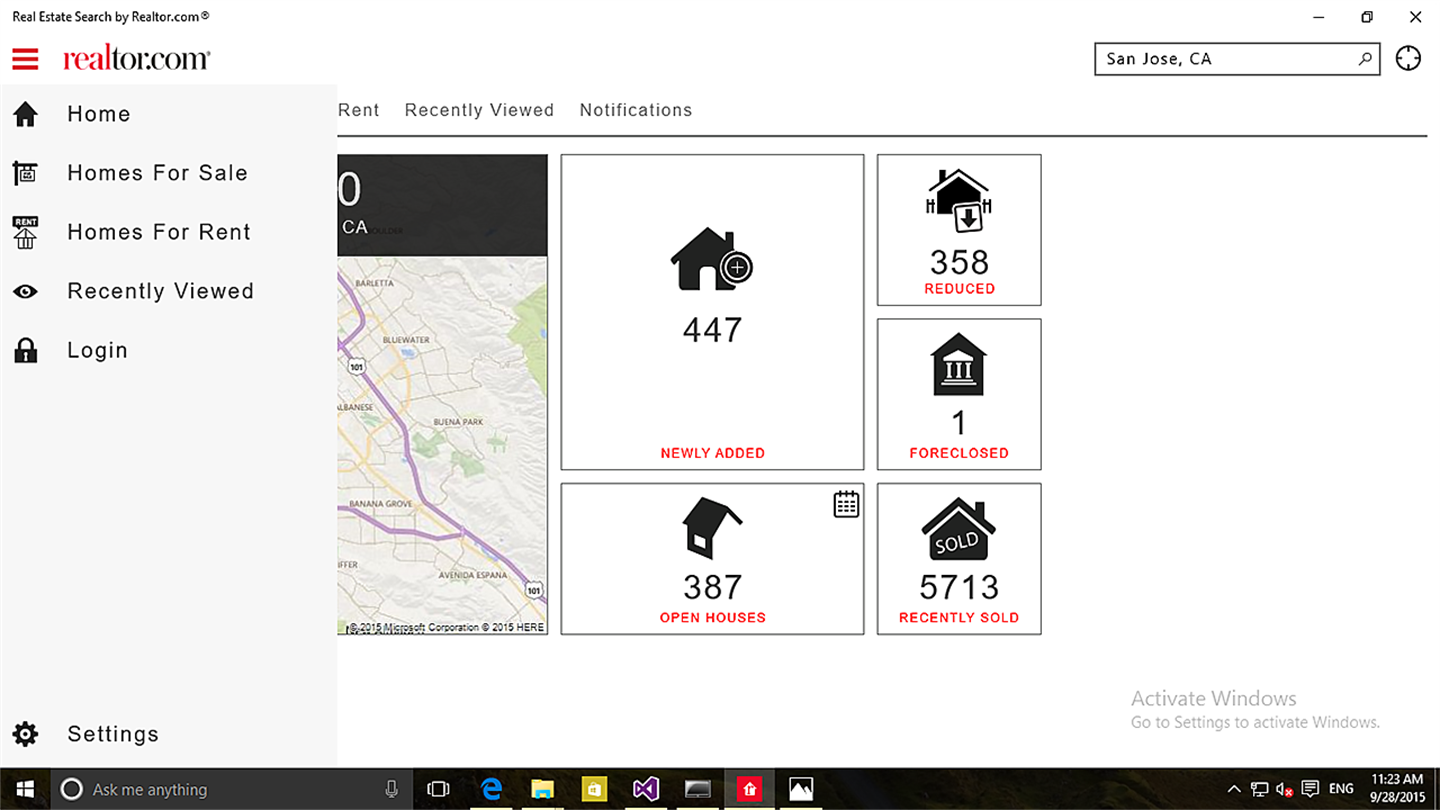1440x810 pixels.
Task: Open the 447 Newly Added tile
Action: tap(712, 312)
